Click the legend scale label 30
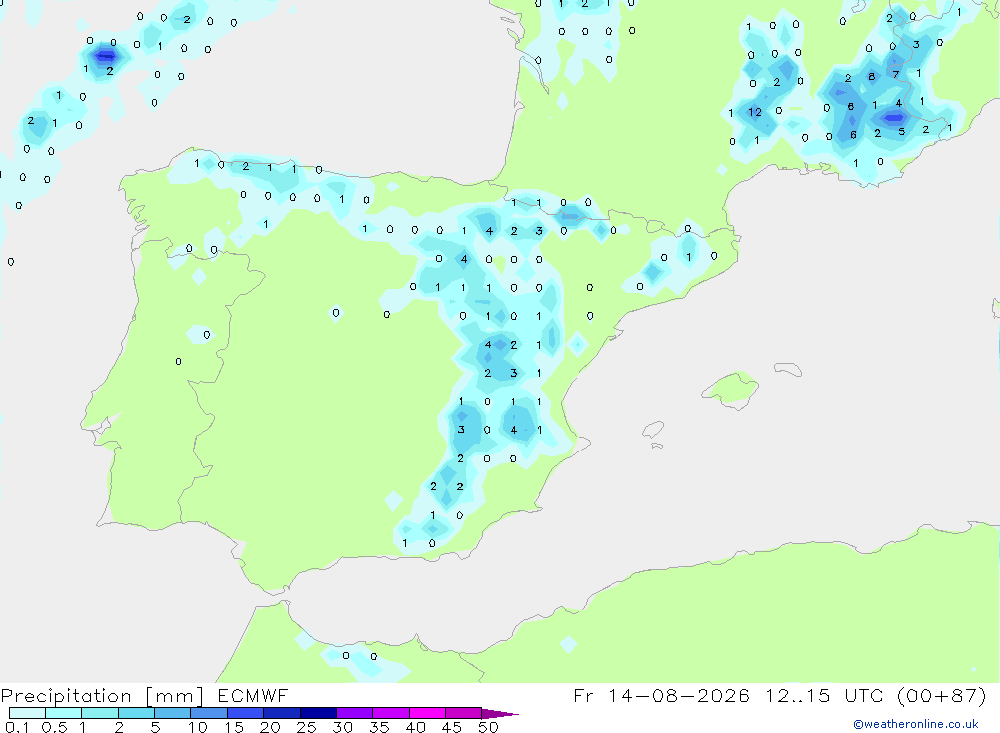This screenshot has width=1000, height=733. [343, 727]
